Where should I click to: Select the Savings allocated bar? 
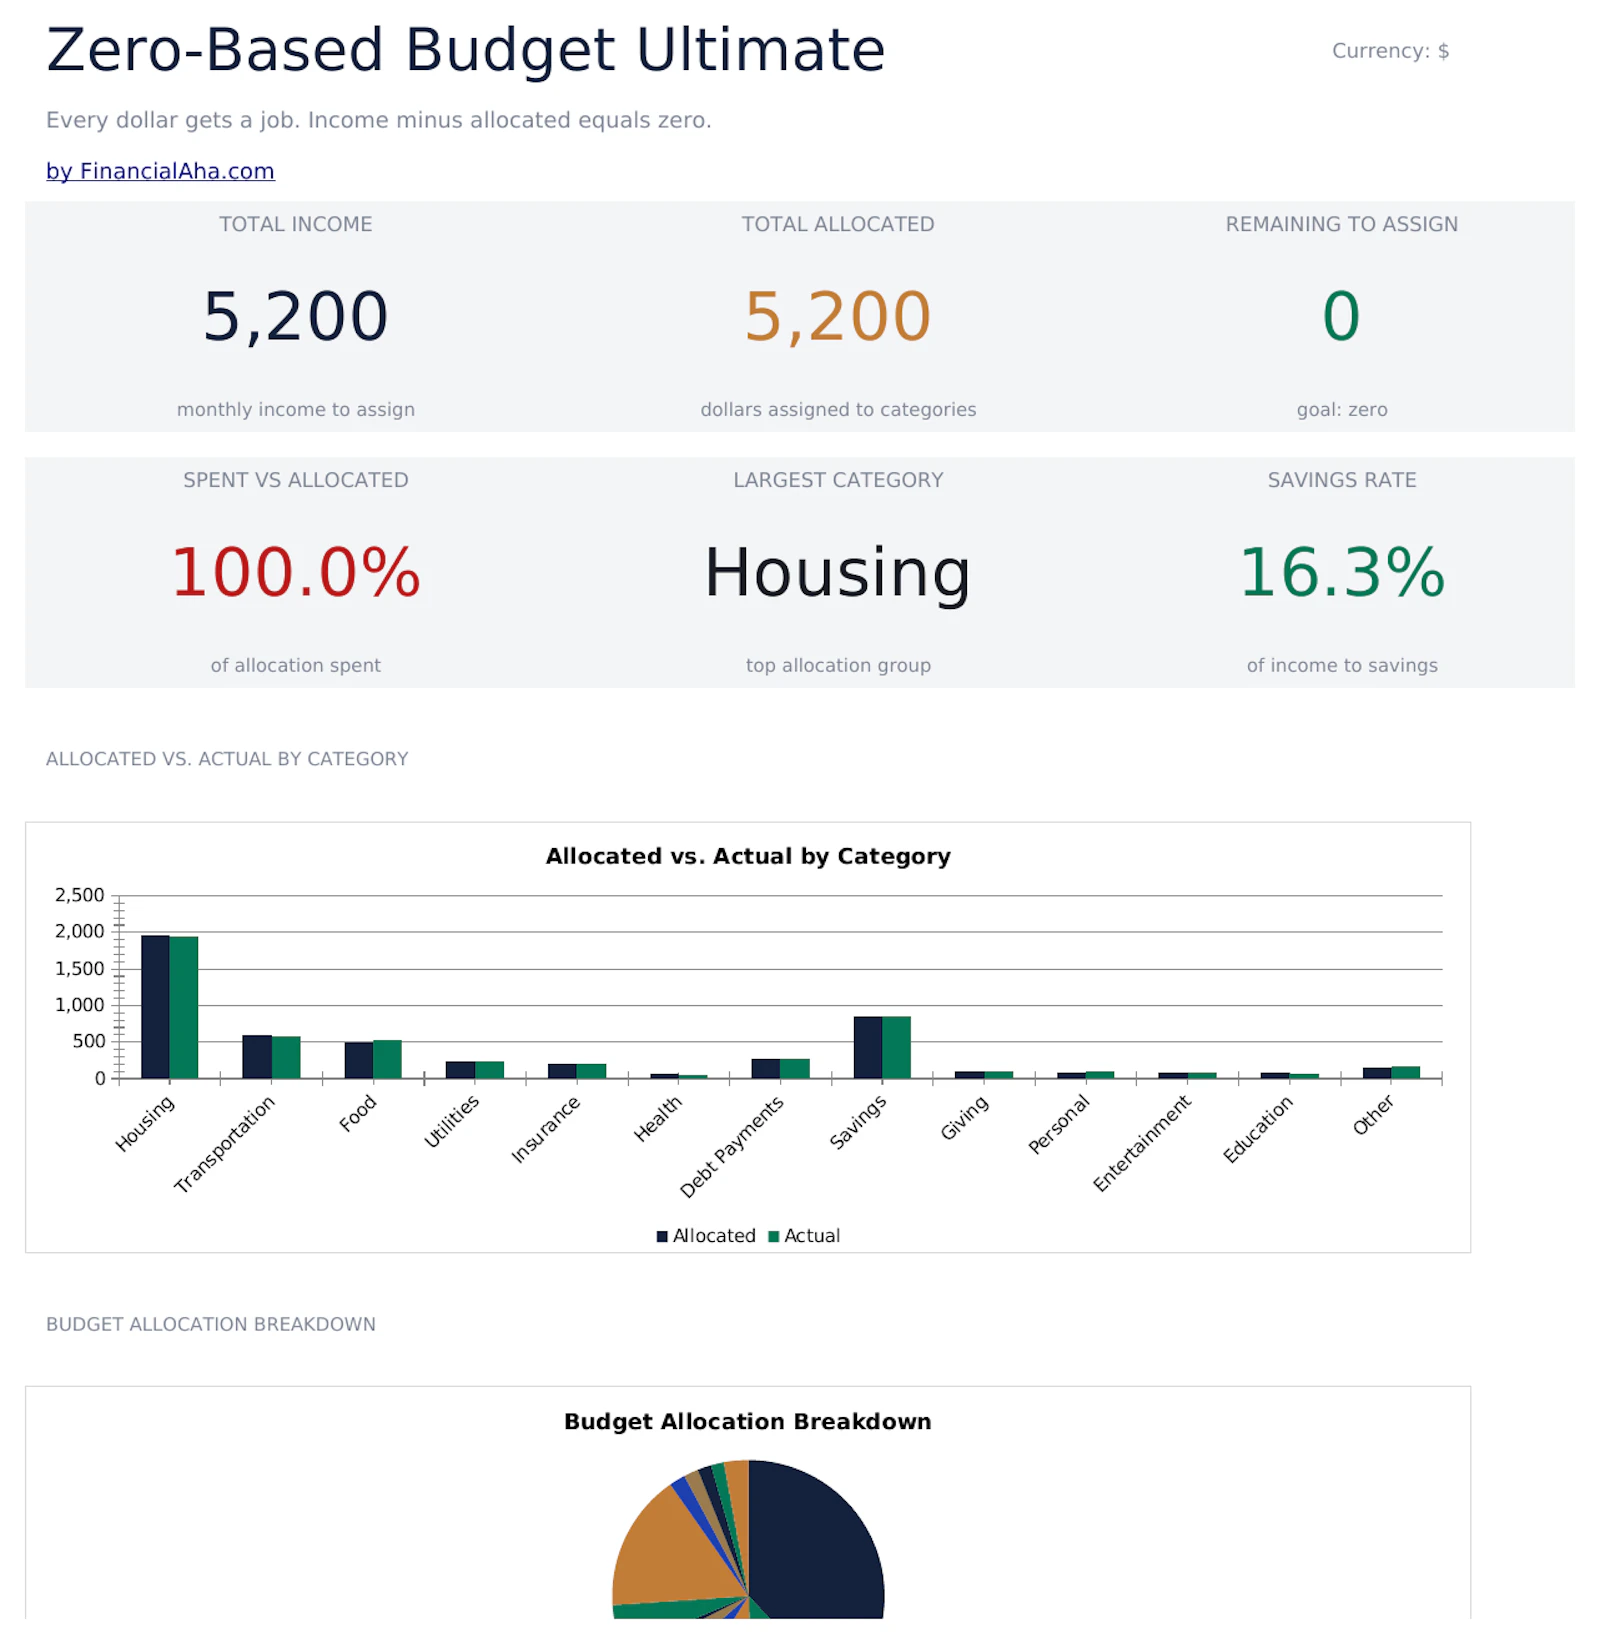point(868,1048)
